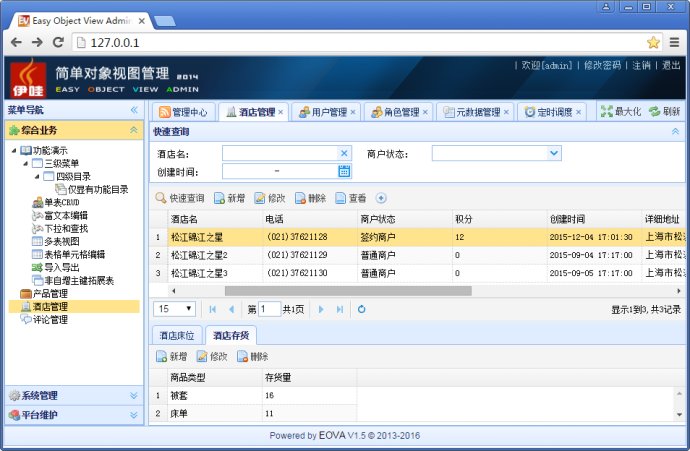Collapse the 菜单导航 sidebar panel
This screenshot has height=451, width=690.
tap(134, 110)
